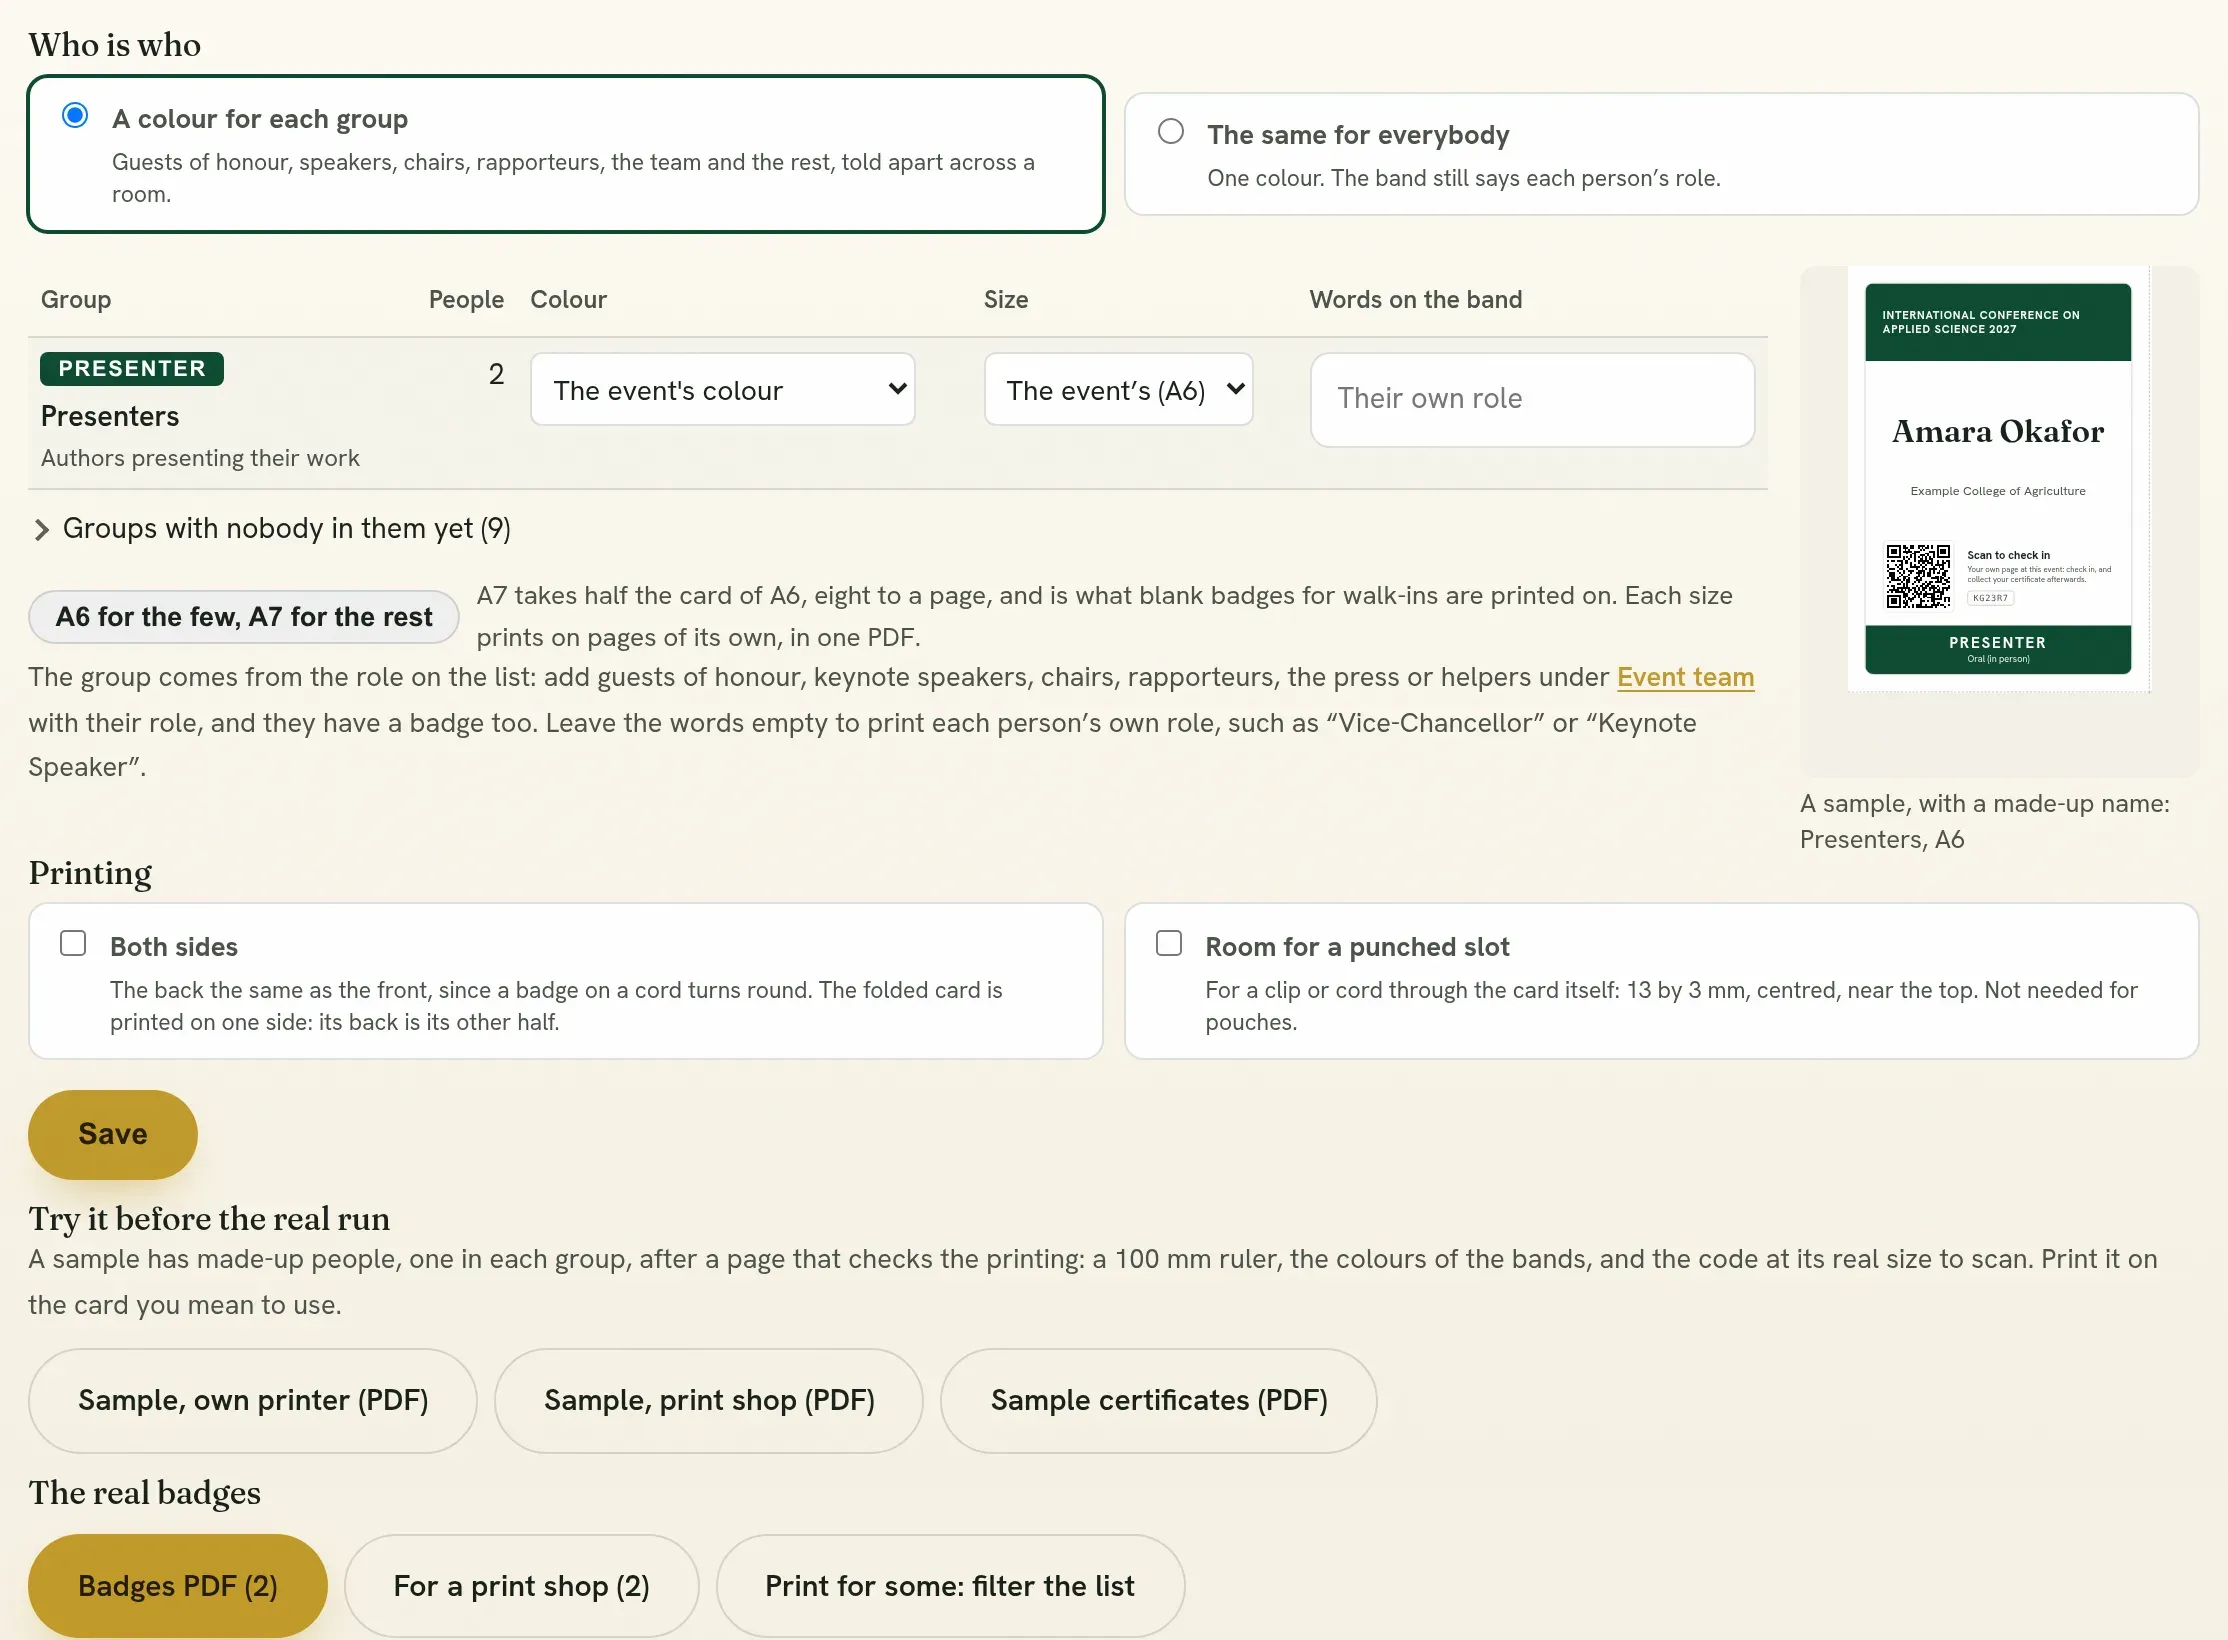
Task: Generate Badges PDF (2)
Action: pyautogui.click(x=178, y=1587)
